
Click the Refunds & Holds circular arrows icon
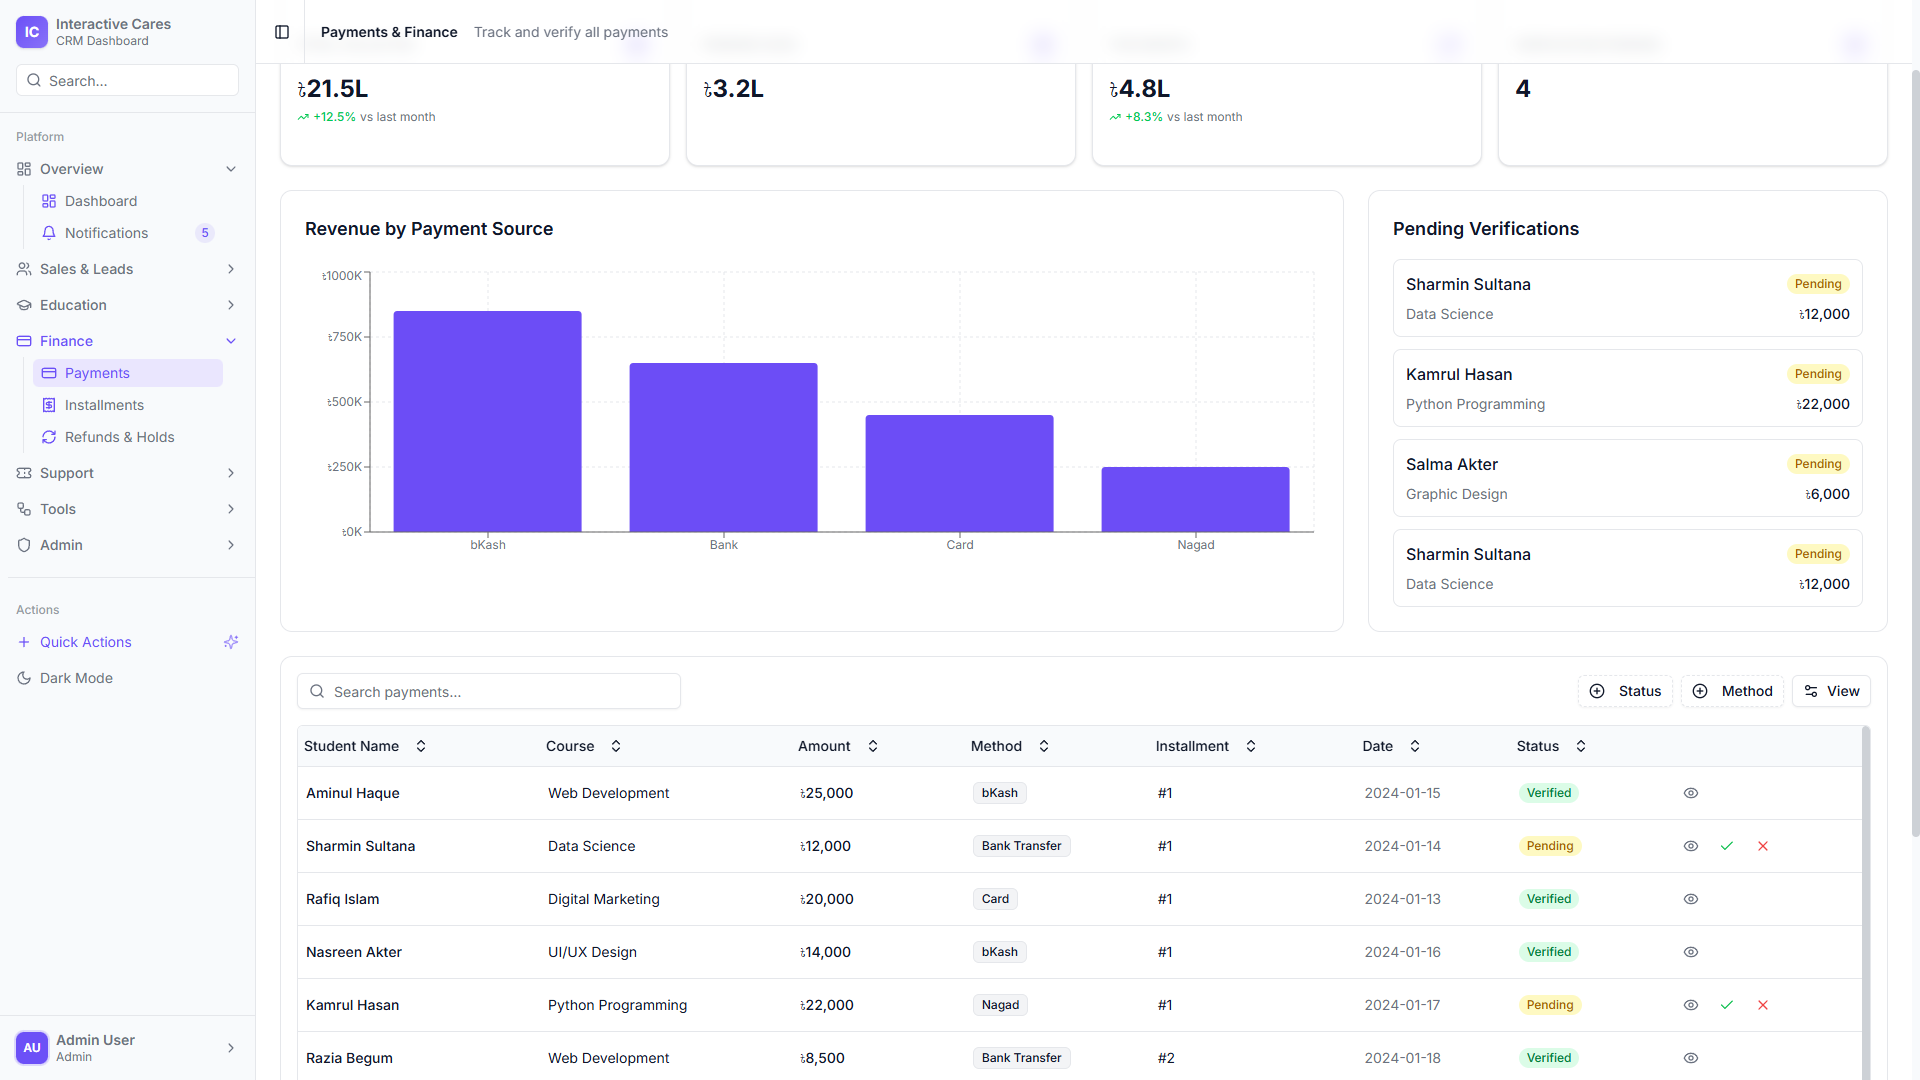click(x=48, y=437)
